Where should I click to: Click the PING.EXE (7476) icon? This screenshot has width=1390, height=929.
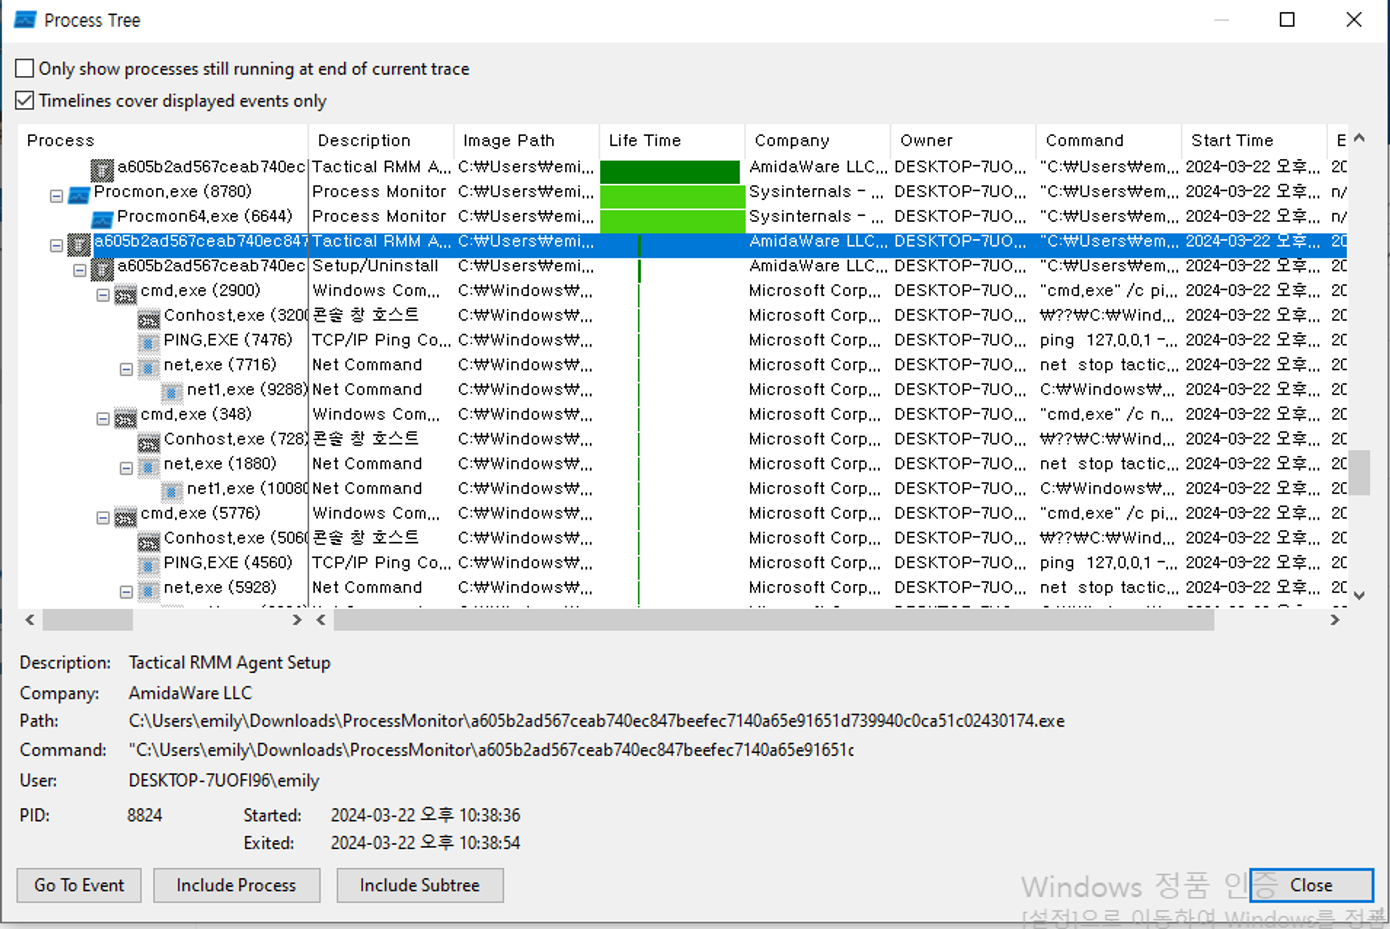[148, 343]
